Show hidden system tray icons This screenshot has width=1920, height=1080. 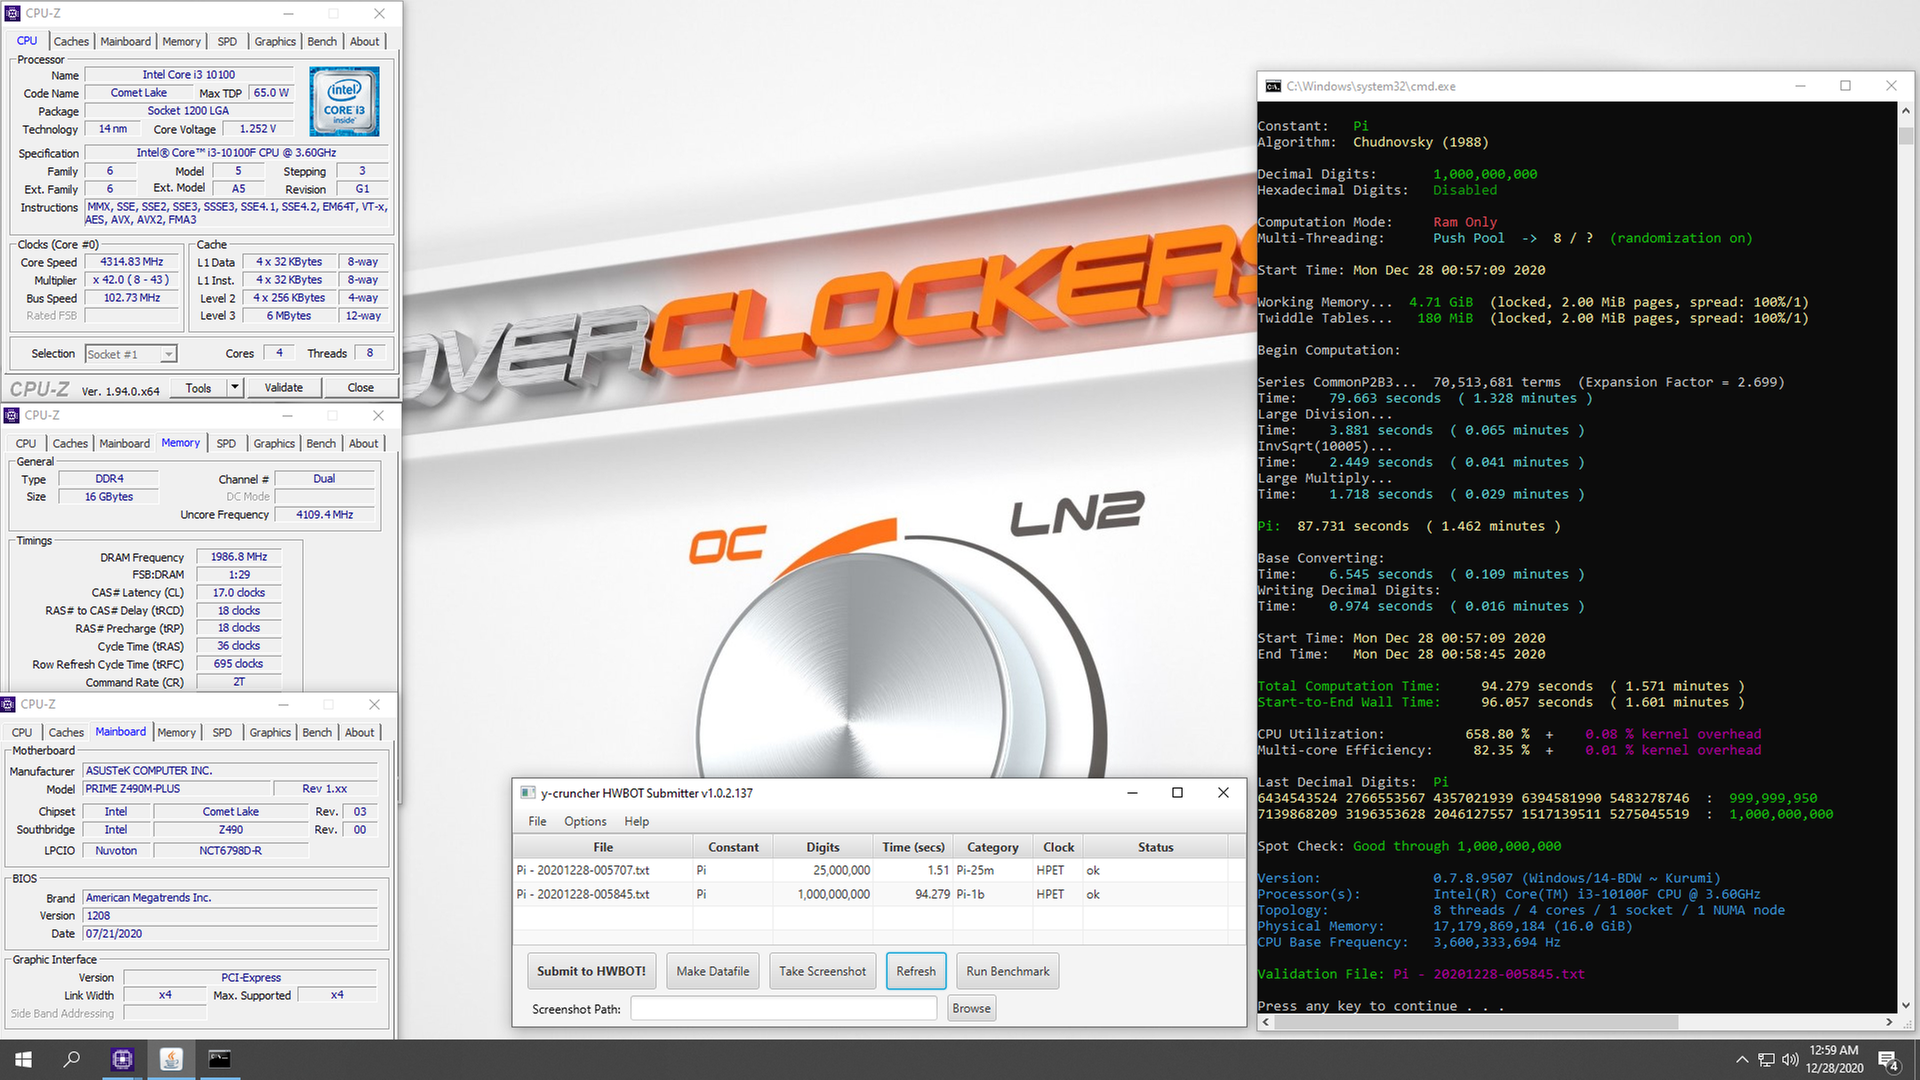tap(1742, 1060)
